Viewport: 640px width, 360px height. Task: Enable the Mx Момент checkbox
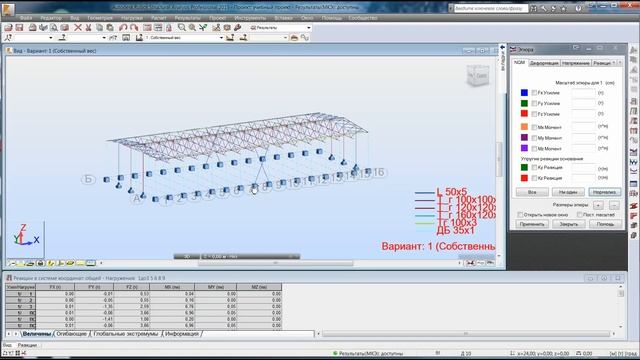tap(534, 127)
